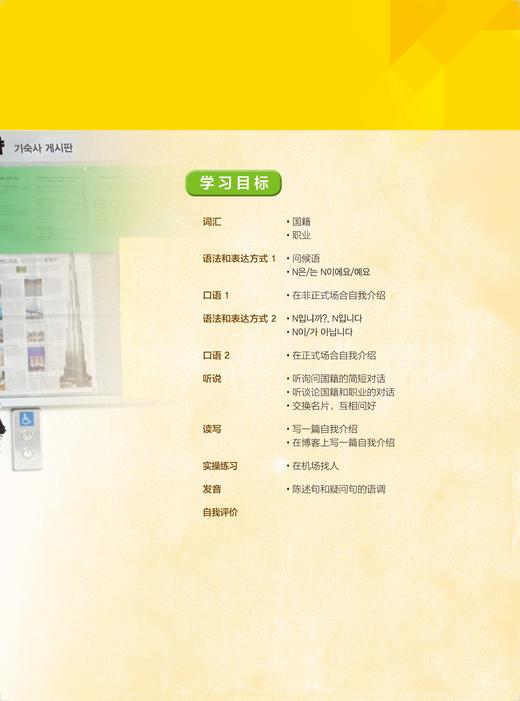Select the 语法和表达方式 2 label

coord(239,319)
